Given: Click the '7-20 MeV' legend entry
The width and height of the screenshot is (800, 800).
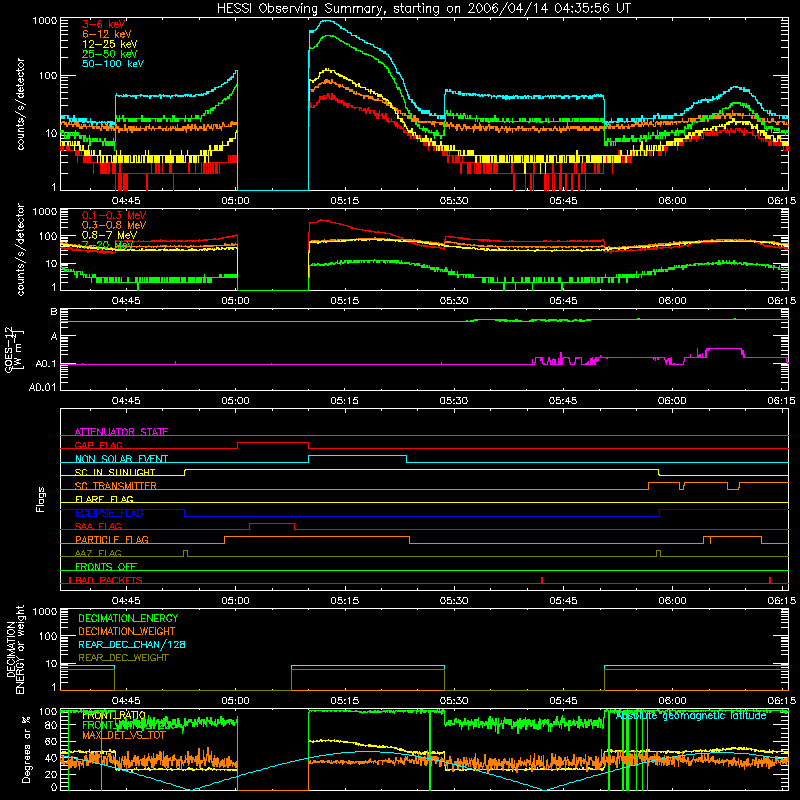Looking at the screenshot, I should pos(107,245).
